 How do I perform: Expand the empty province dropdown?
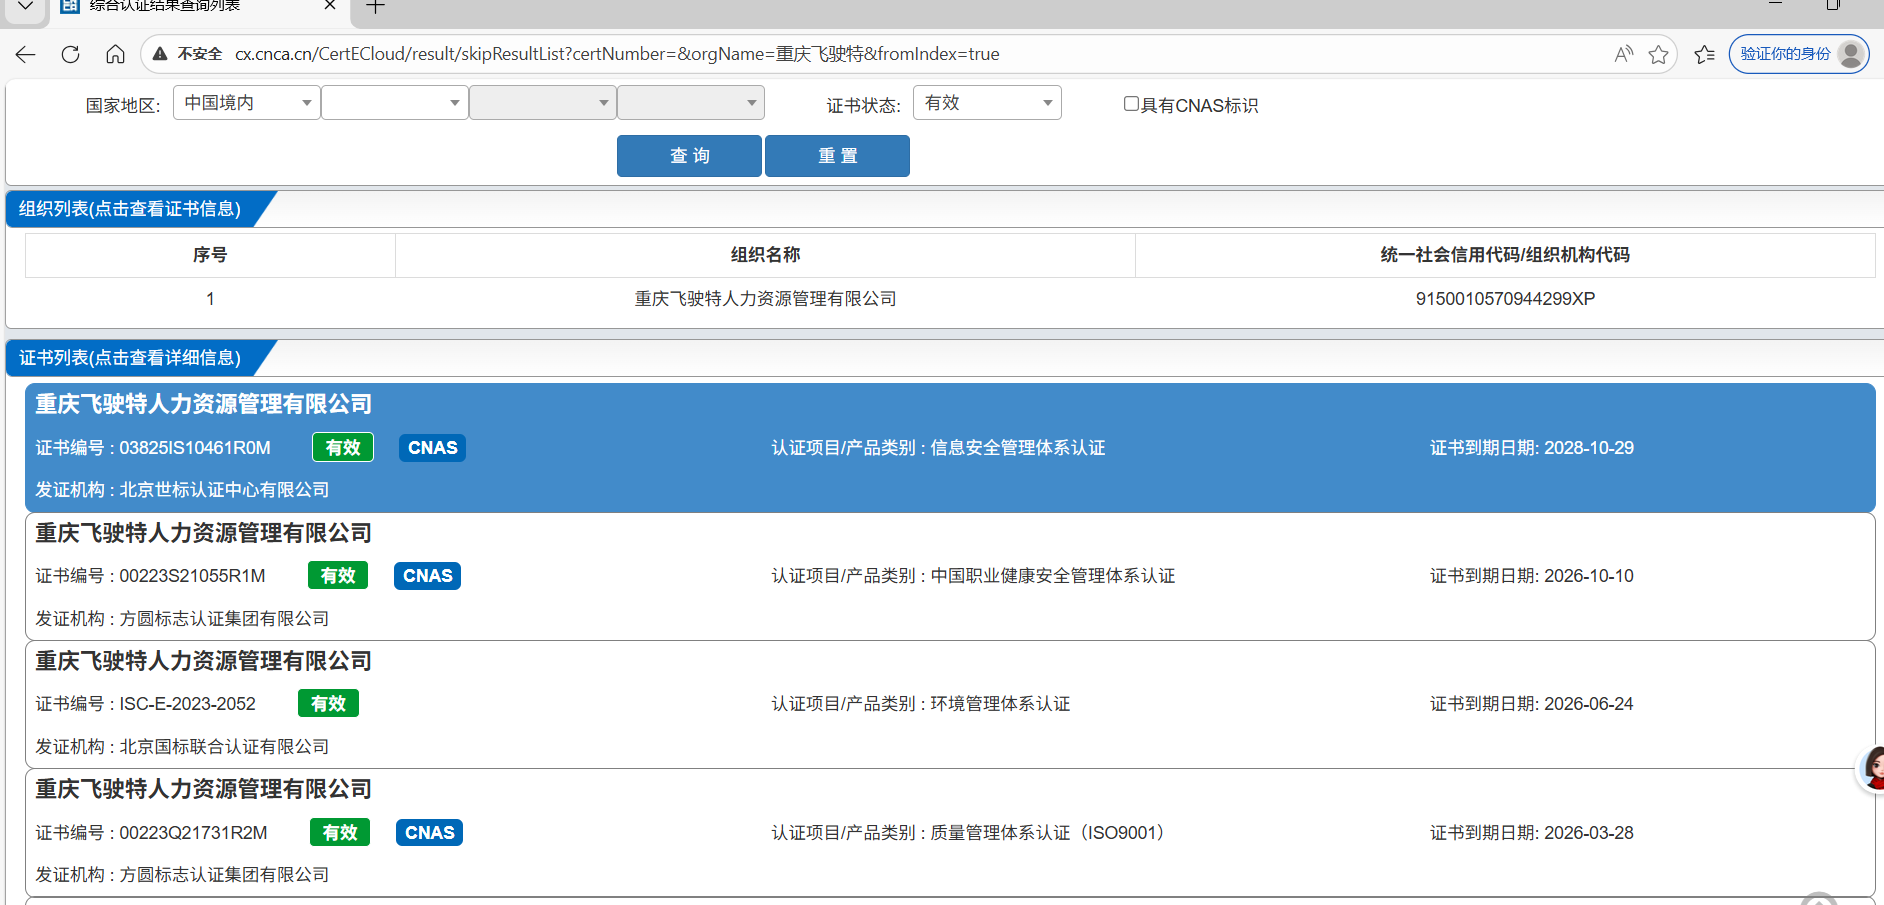tap(395, 103)
